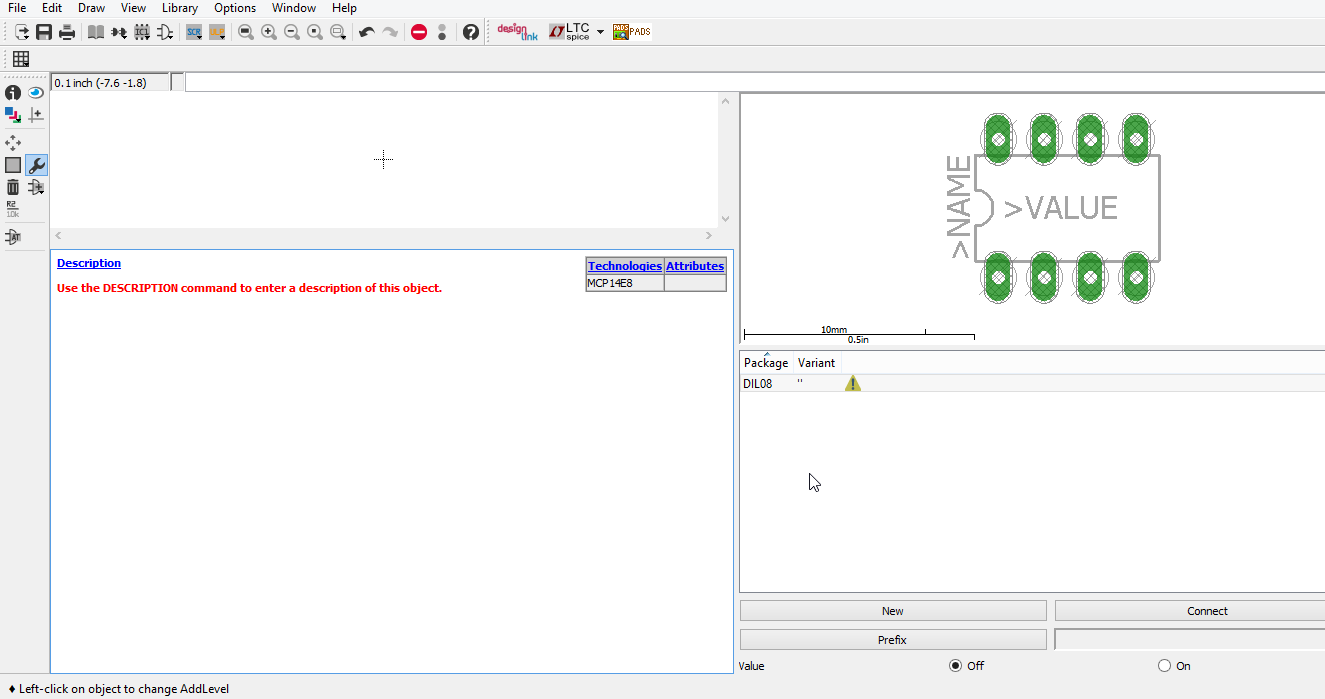
Task: Click the New package button
Action: tap(893, 611)
